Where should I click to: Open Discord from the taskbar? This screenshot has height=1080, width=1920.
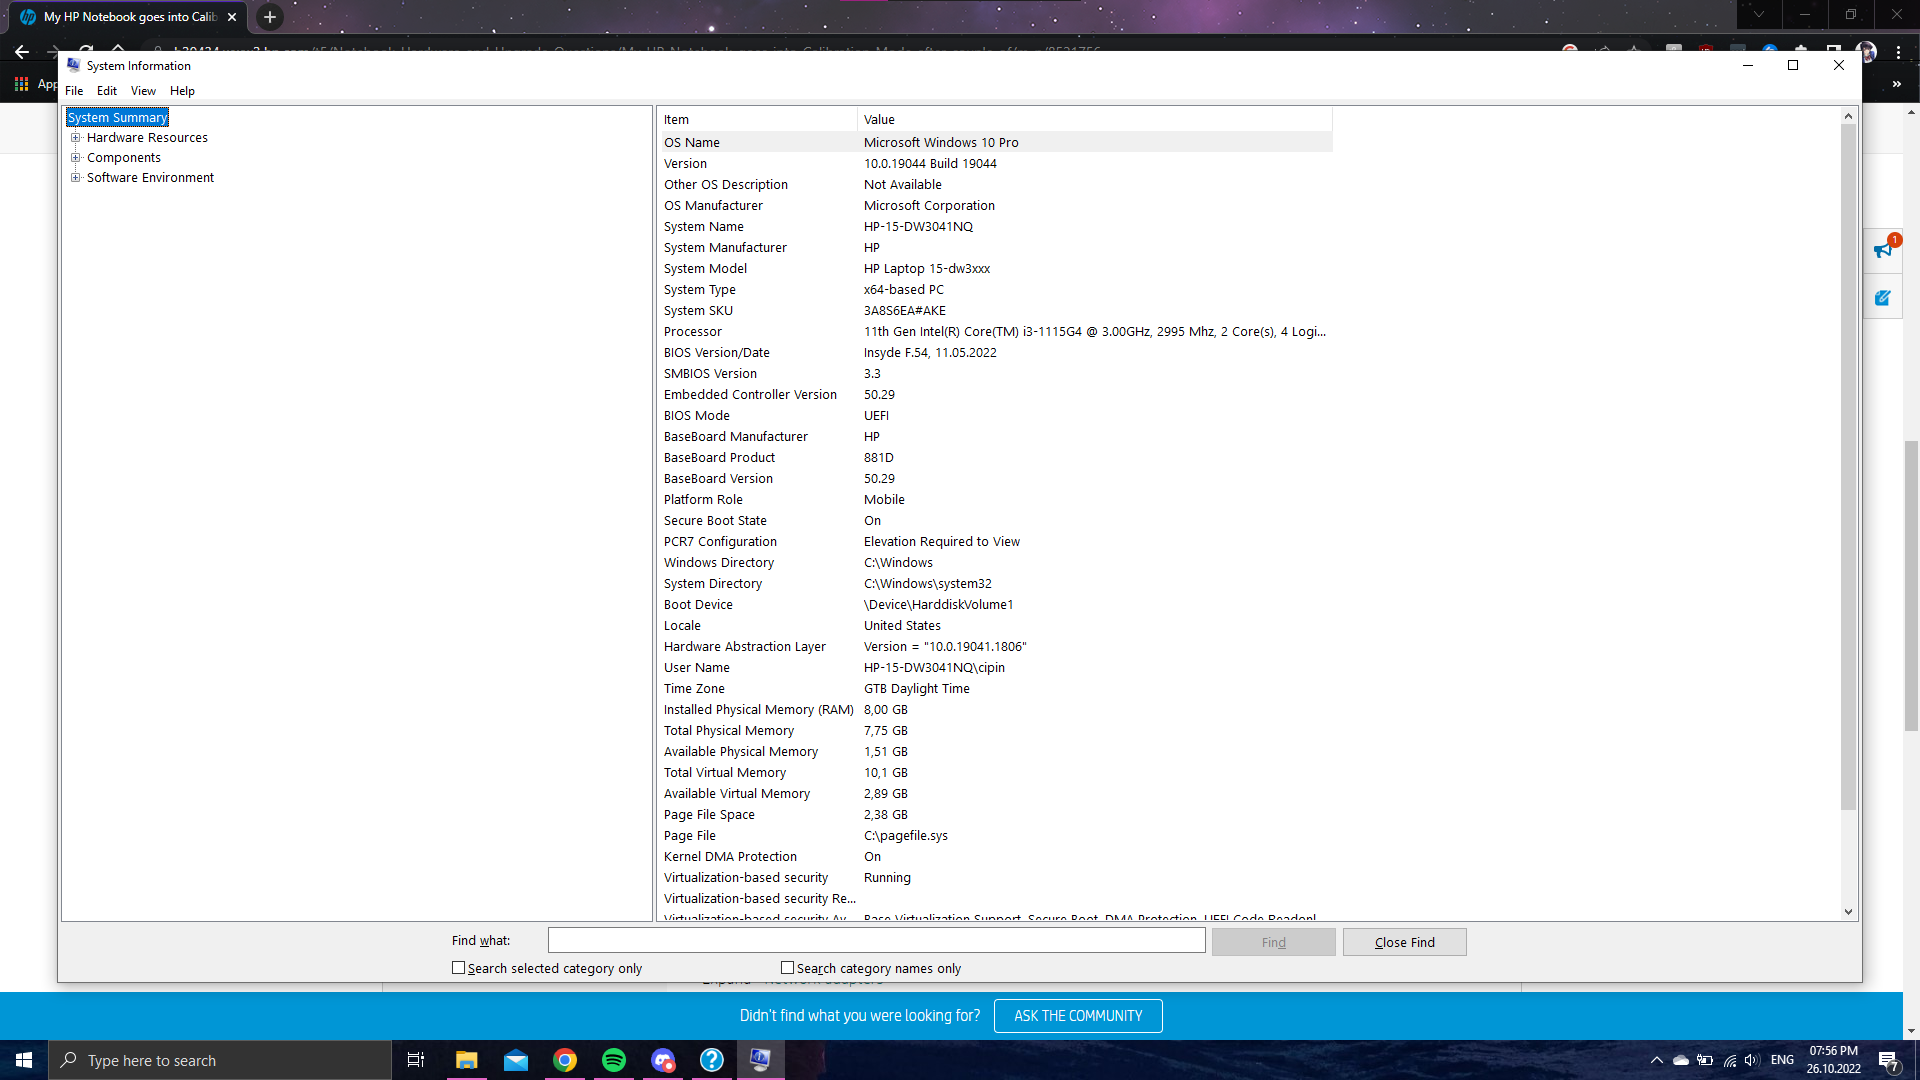[662, 1059]
